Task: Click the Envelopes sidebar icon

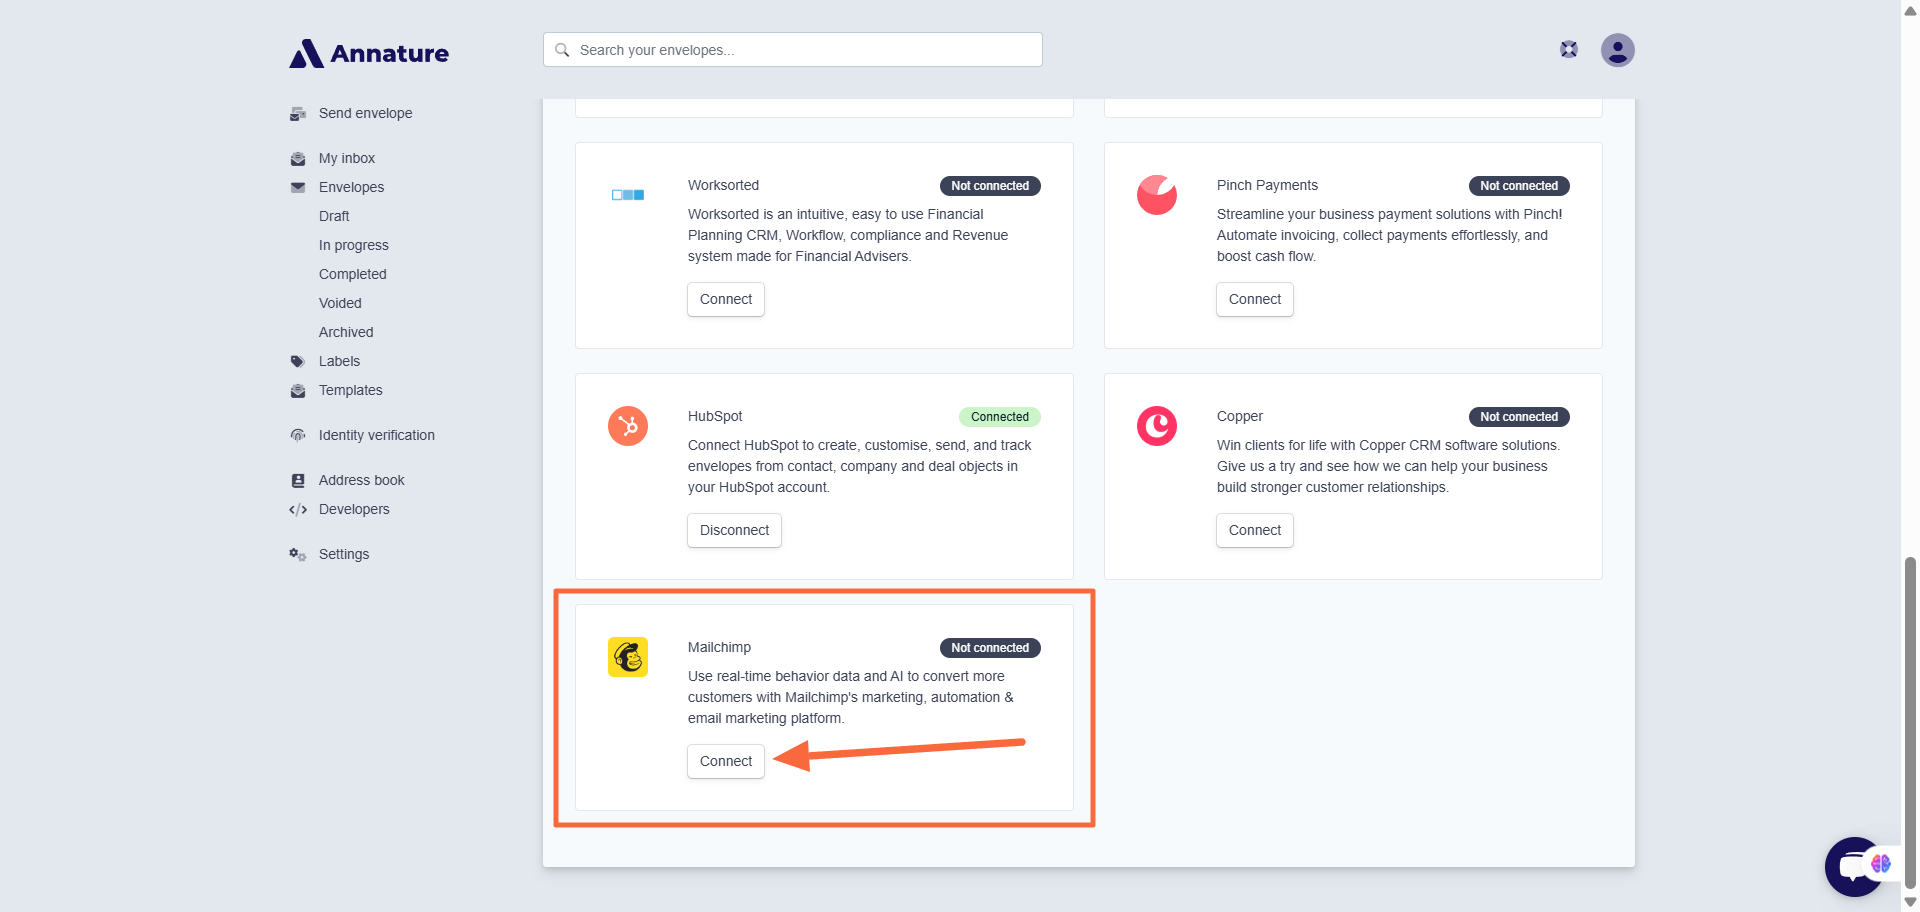Action: pos(298,187)
